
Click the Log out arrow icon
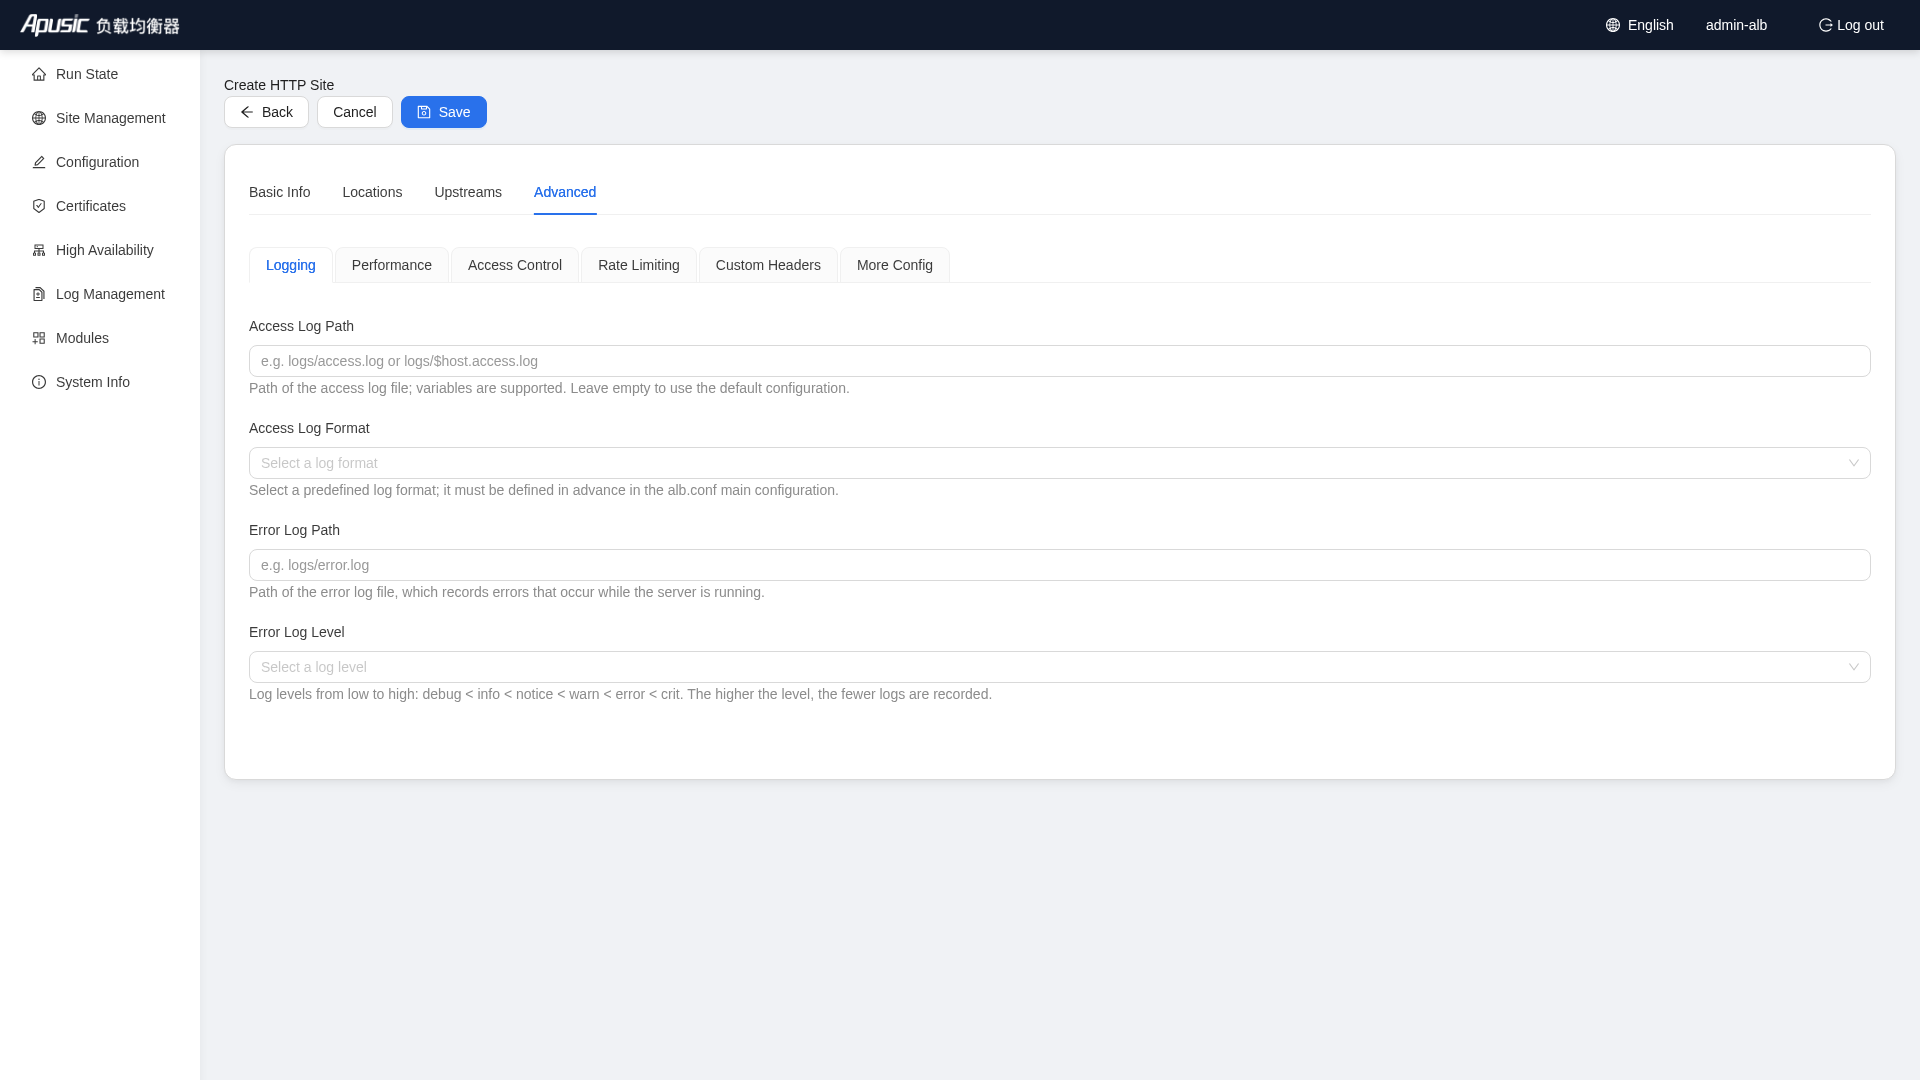(x=1825, y=25)
